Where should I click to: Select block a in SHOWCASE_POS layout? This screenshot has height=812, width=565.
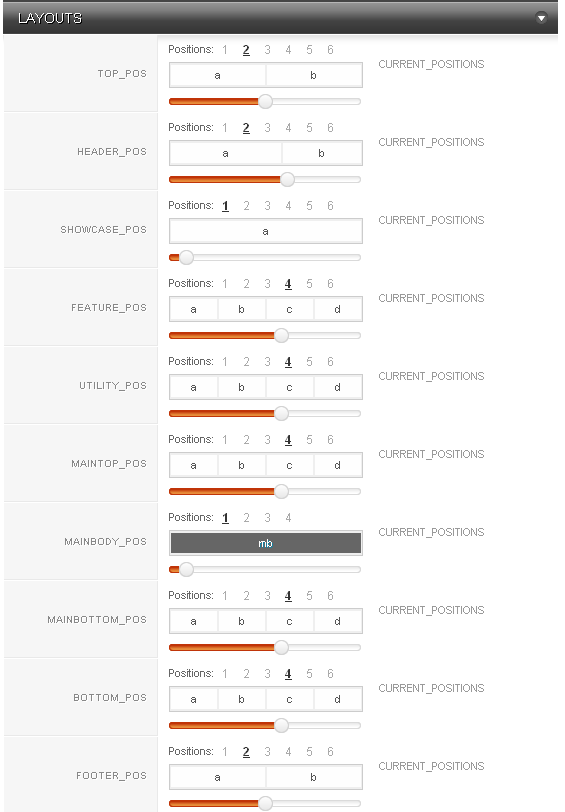(266, 231)
